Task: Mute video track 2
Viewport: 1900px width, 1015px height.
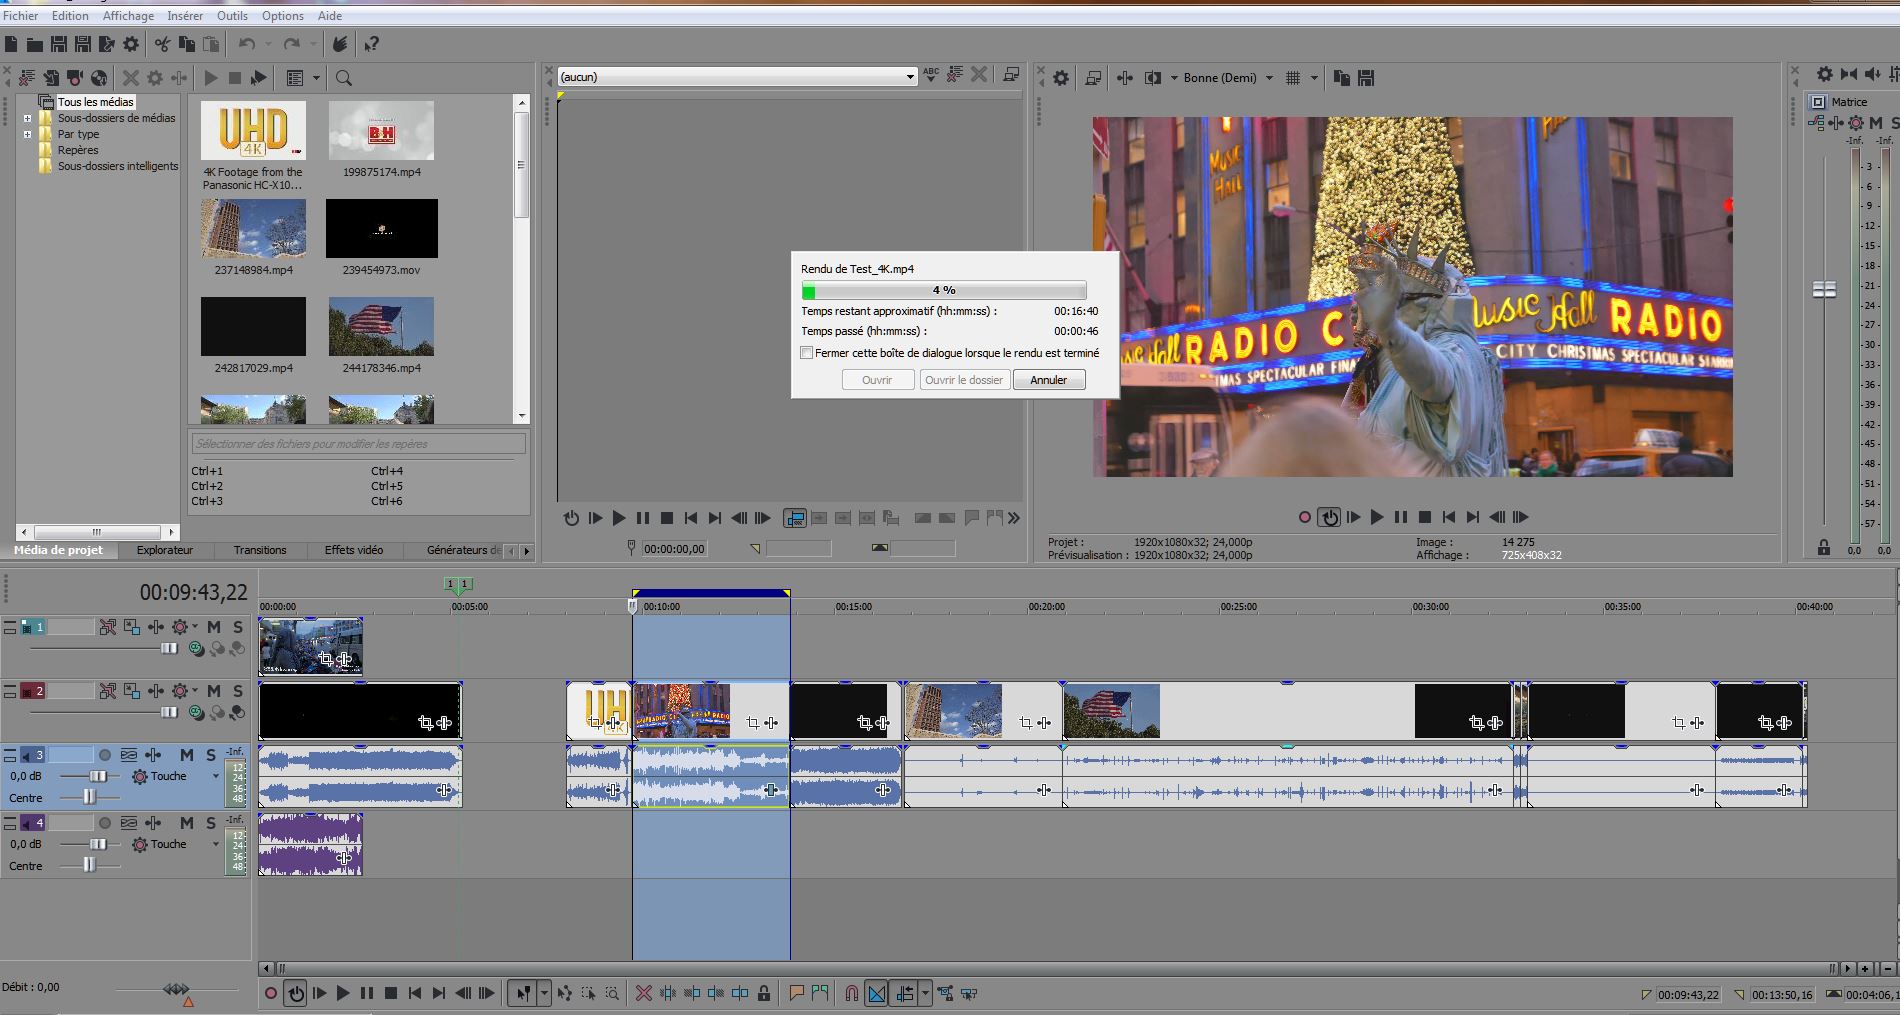Action: tap(214, 691)
